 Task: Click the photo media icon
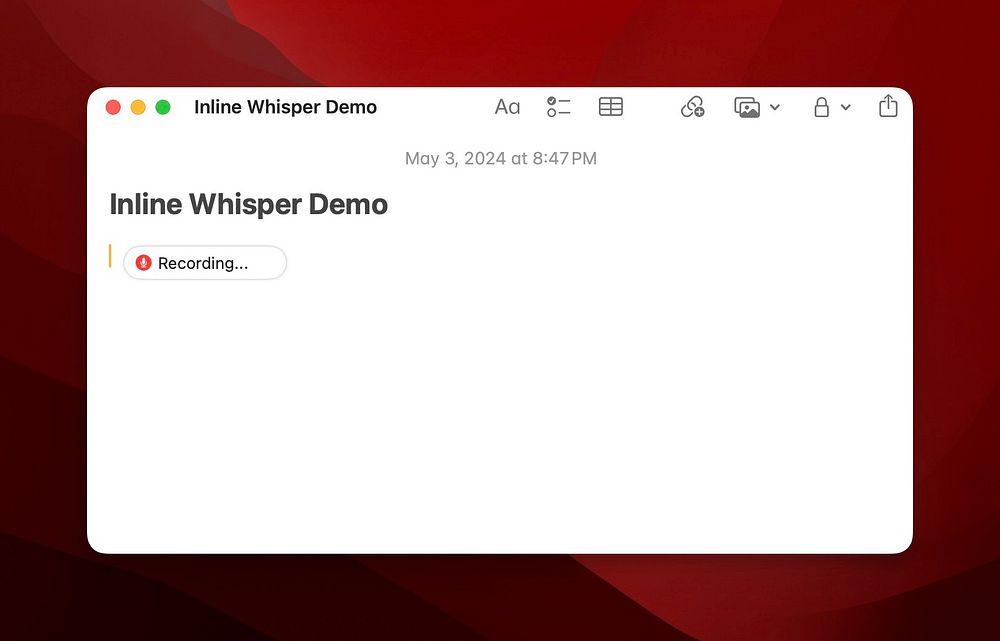coord(747,107)
